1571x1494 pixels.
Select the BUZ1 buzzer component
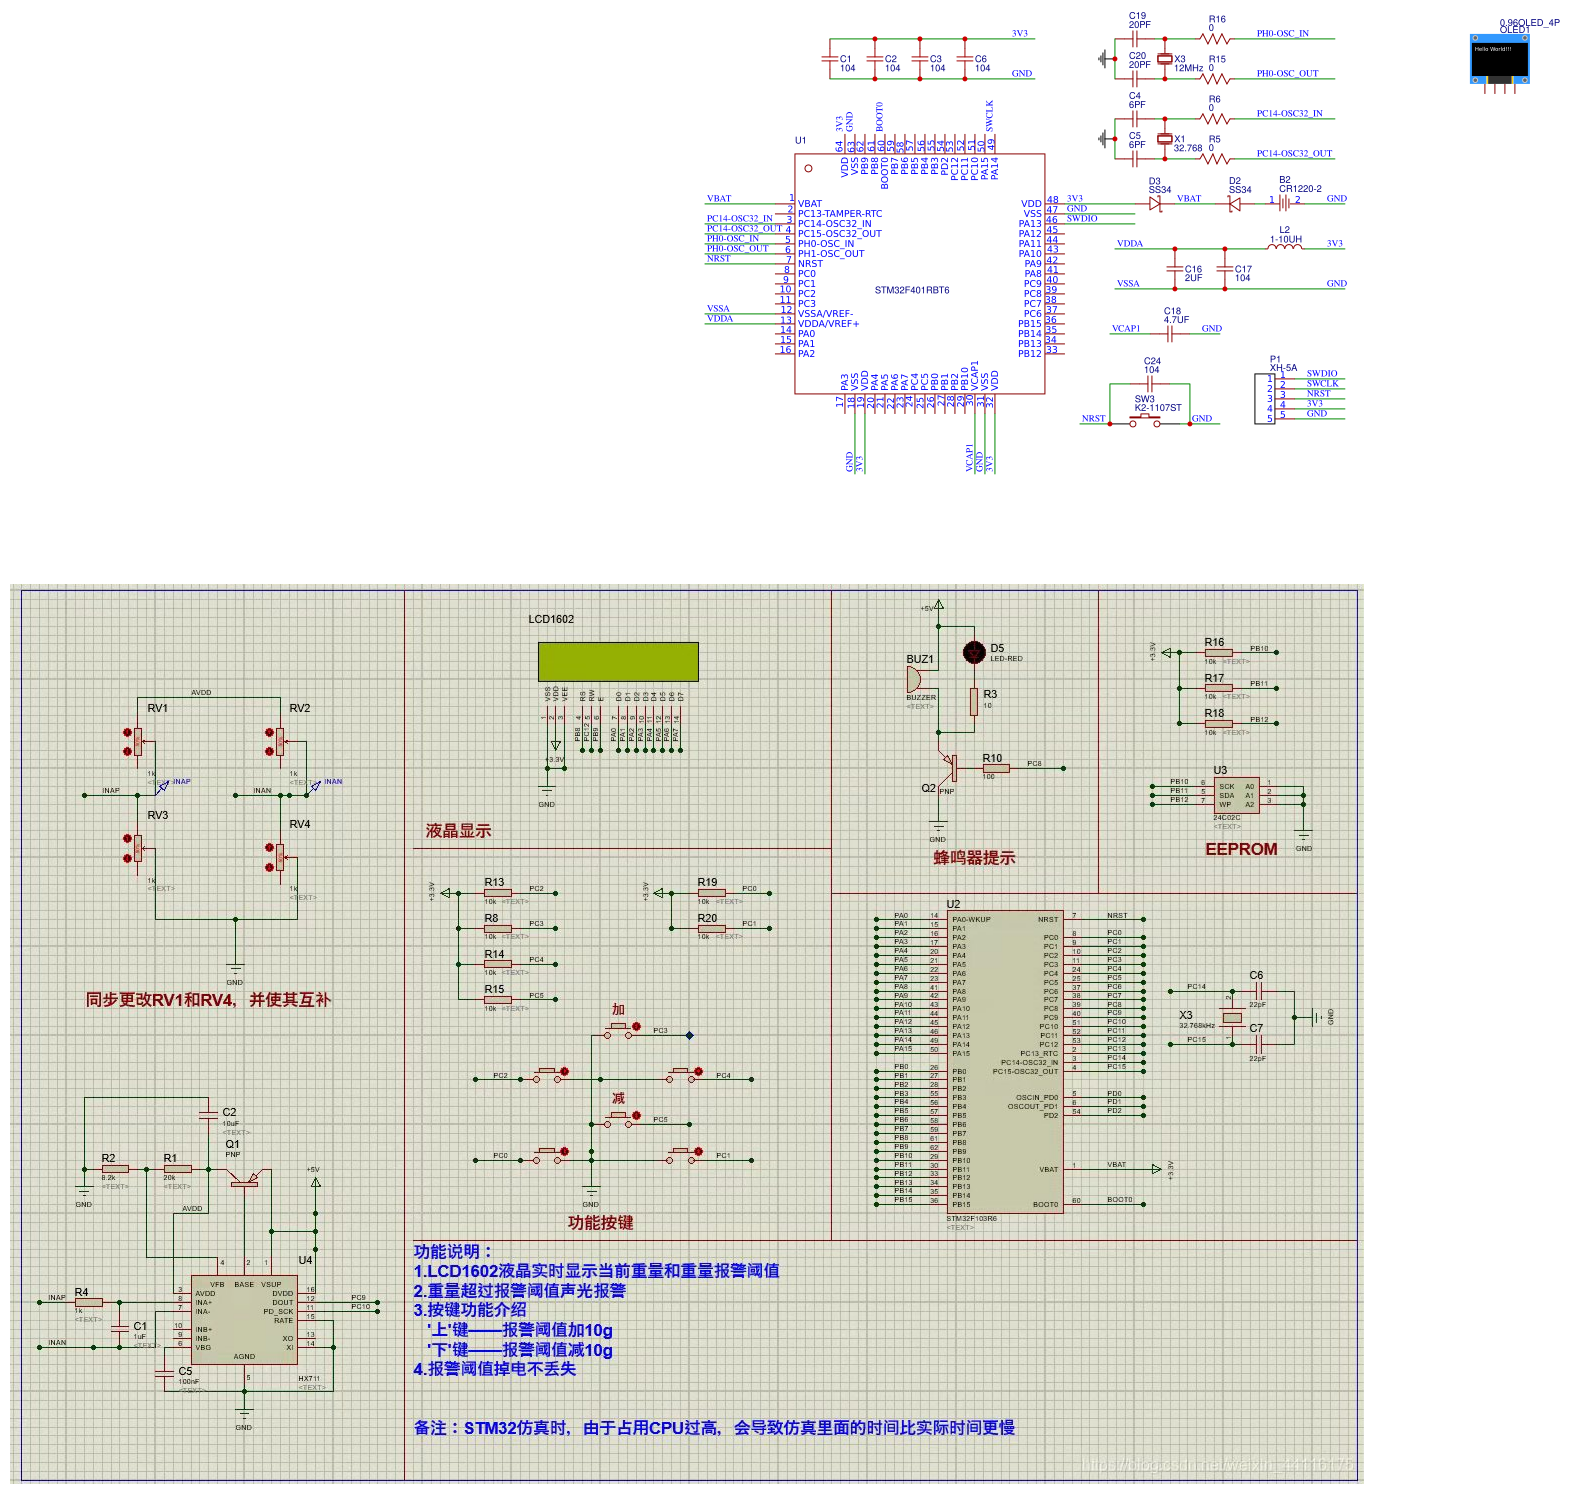point(913,680)
